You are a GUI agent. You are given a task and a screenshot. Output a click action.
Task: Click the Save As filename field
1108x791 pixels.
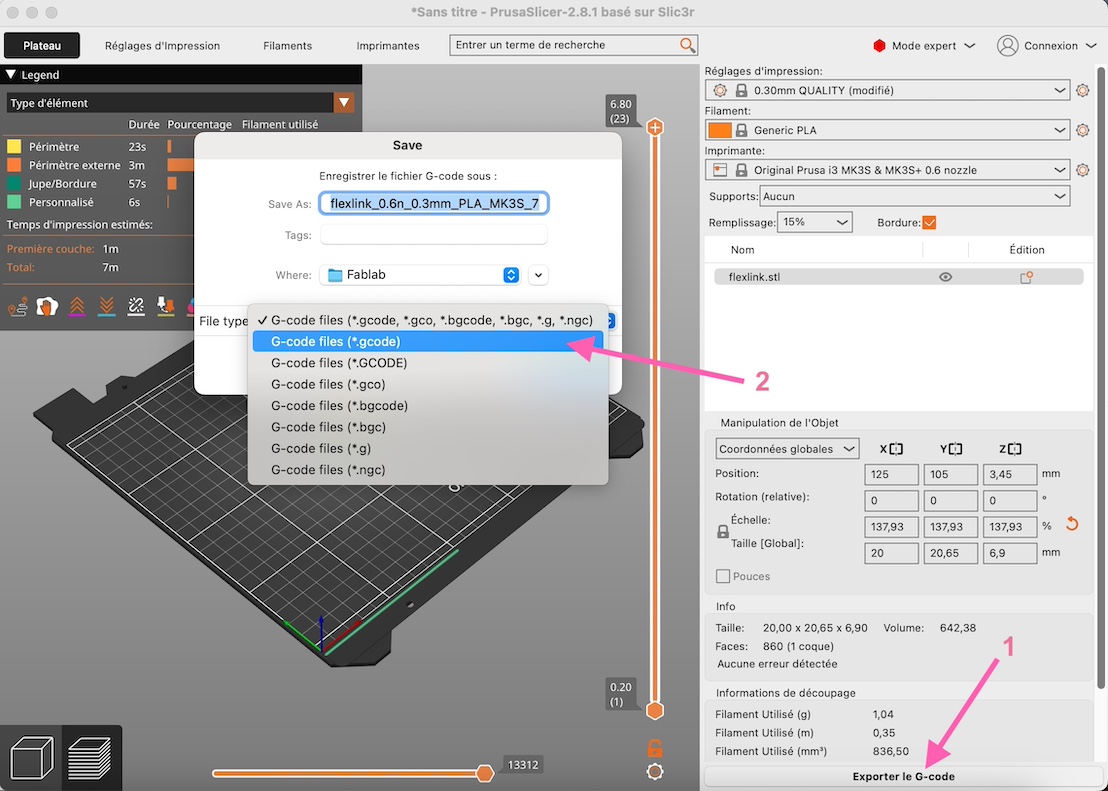pyautogui.click(x=434, y=204)
